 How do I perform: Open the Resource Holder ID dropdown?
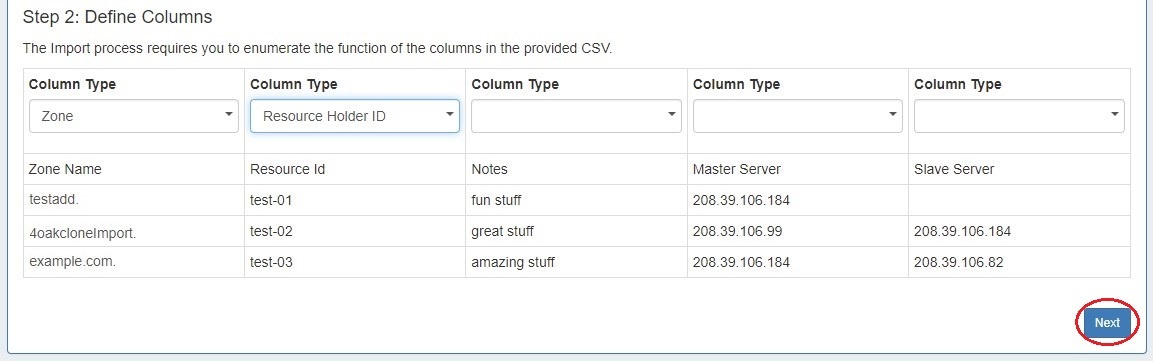coord(355,116)
